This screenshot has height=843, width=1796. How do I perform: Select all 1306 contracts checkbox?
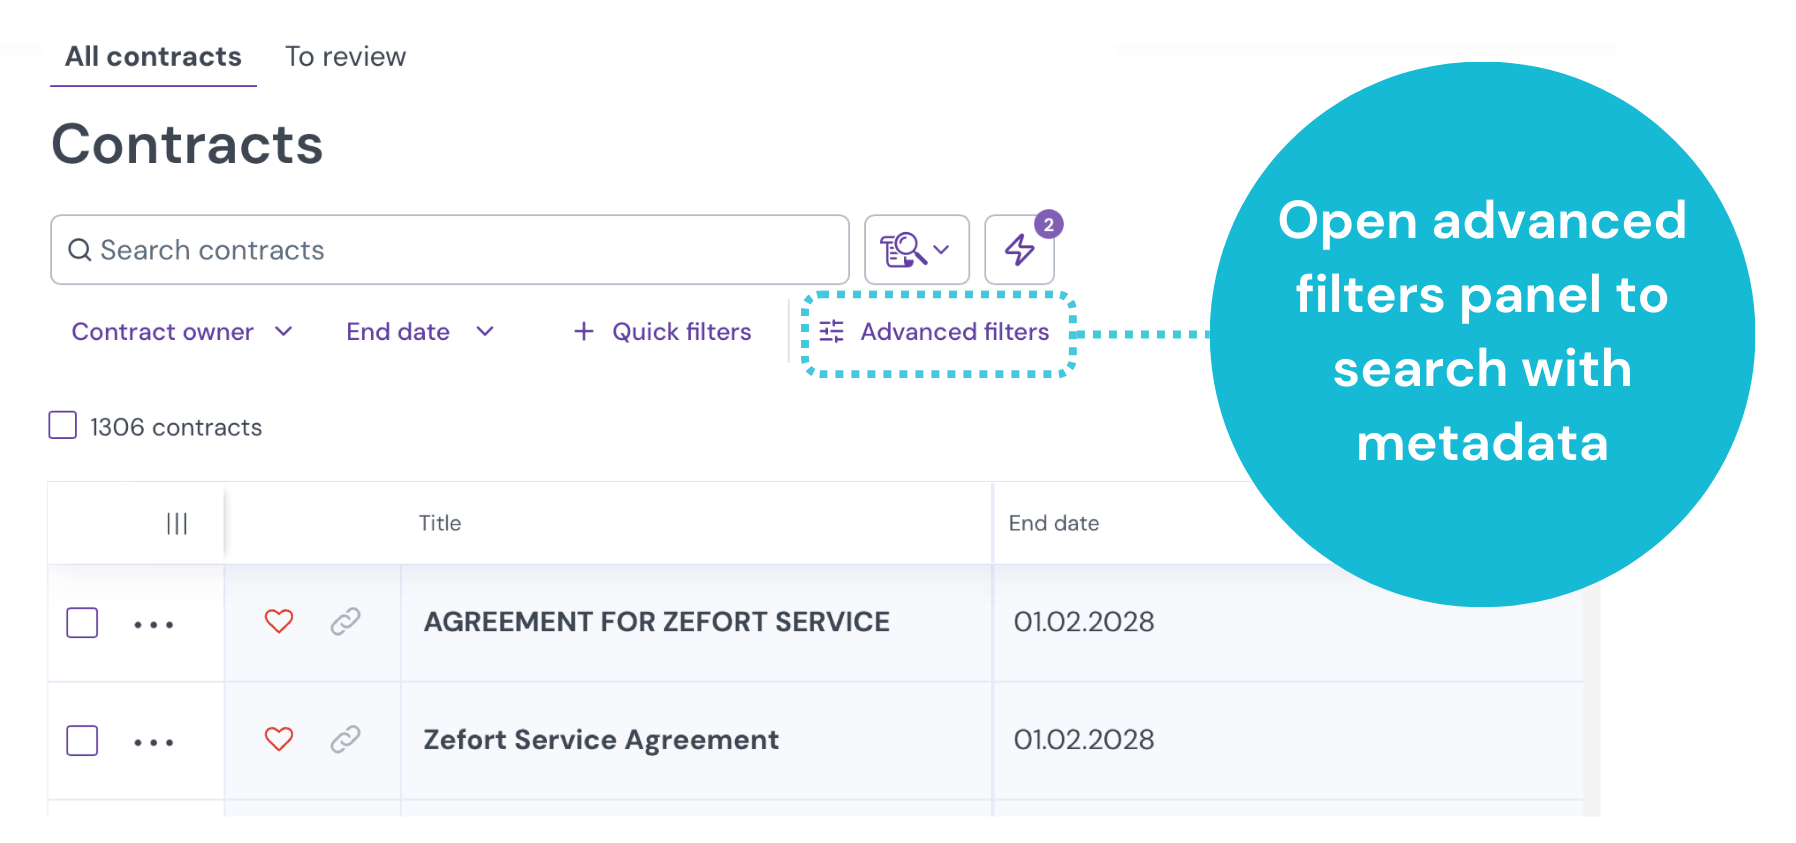62,425
